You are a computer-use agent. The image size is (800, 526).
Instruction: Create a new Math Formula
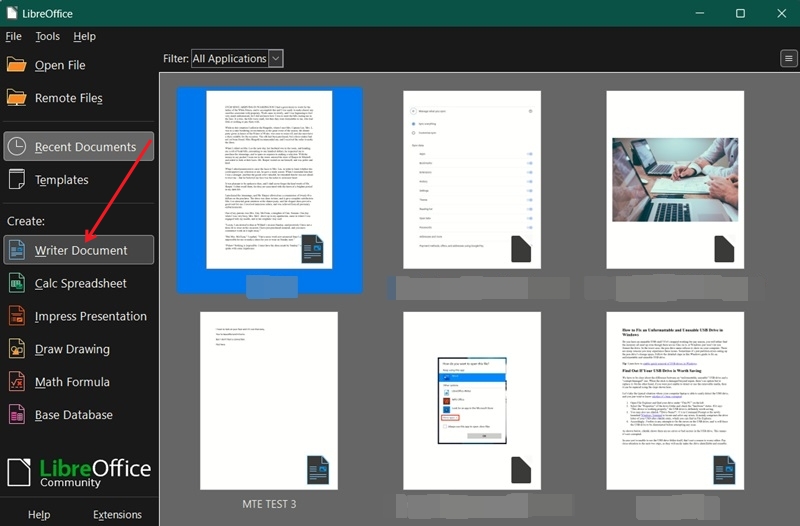(x=79, y=382)
